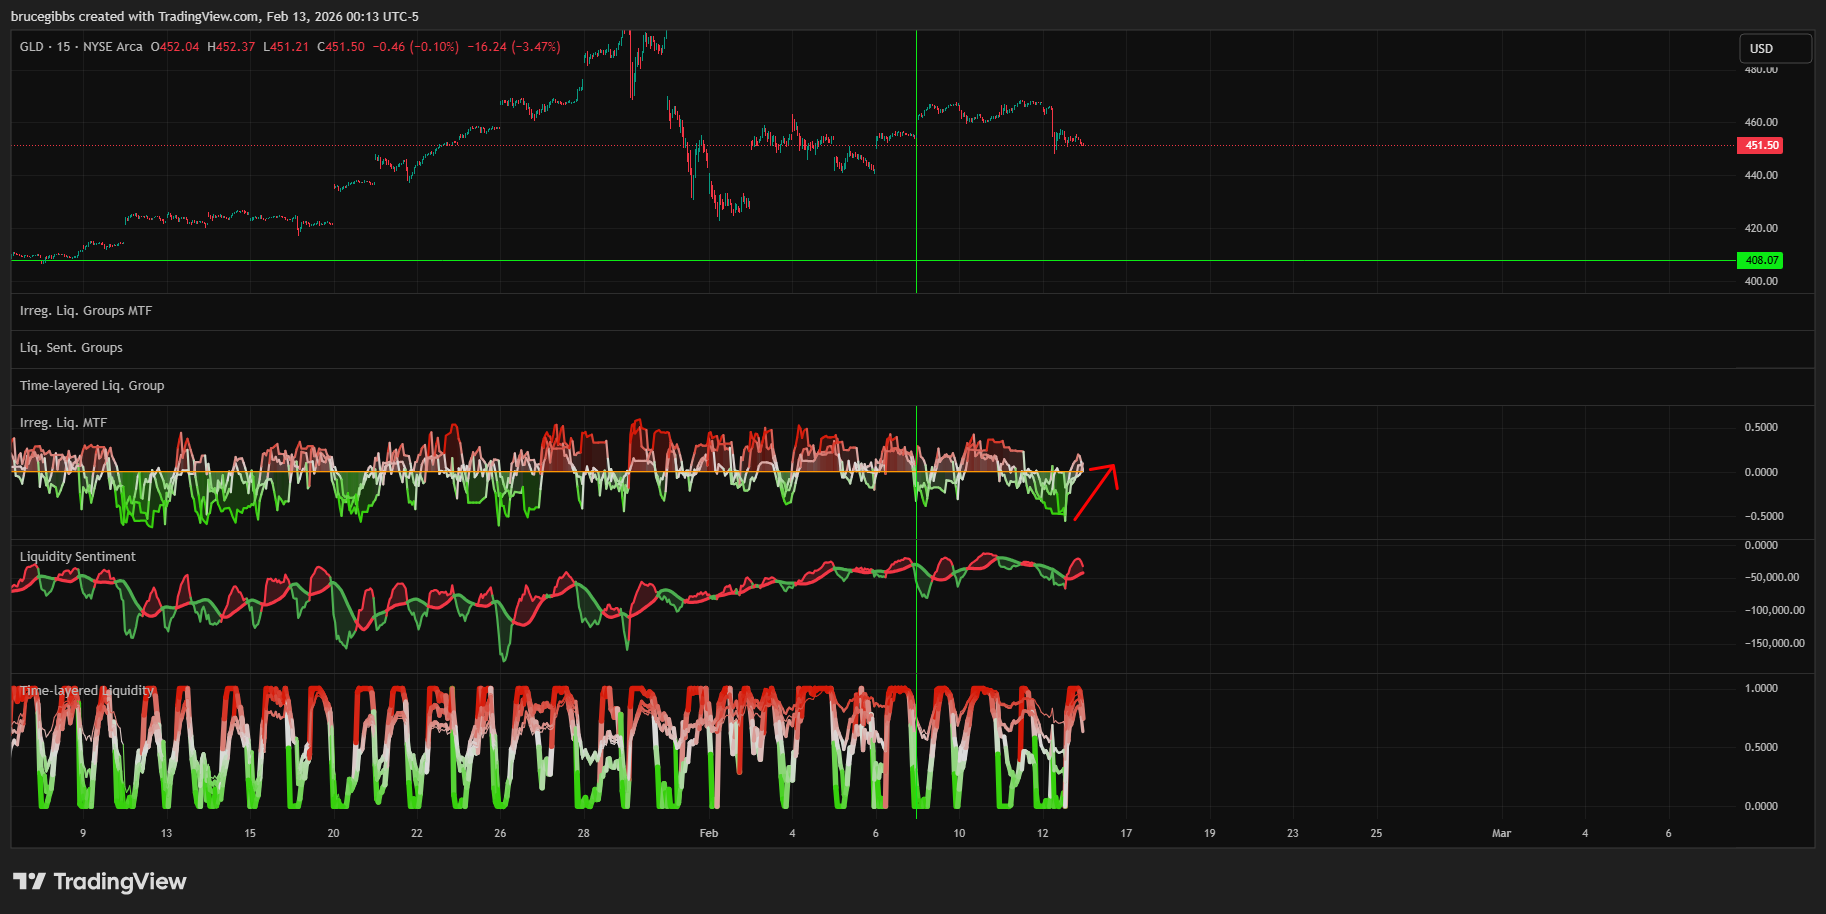Select the Irreg. Liq. MTF indicator label

(x=63, y=423)
